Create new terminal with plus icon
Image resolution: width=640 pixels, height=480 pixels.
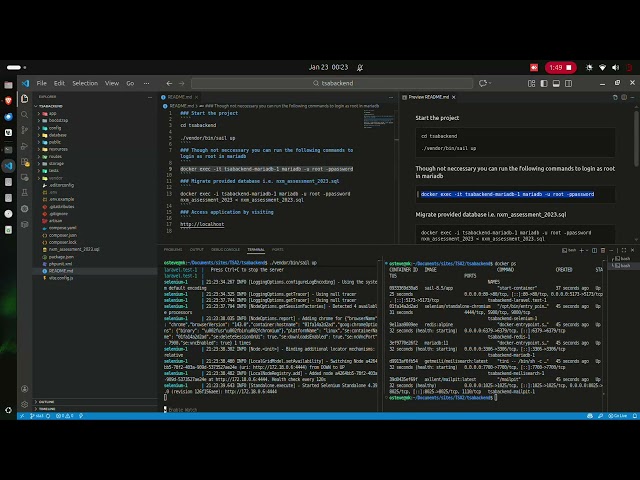click(x=581, y=250)
